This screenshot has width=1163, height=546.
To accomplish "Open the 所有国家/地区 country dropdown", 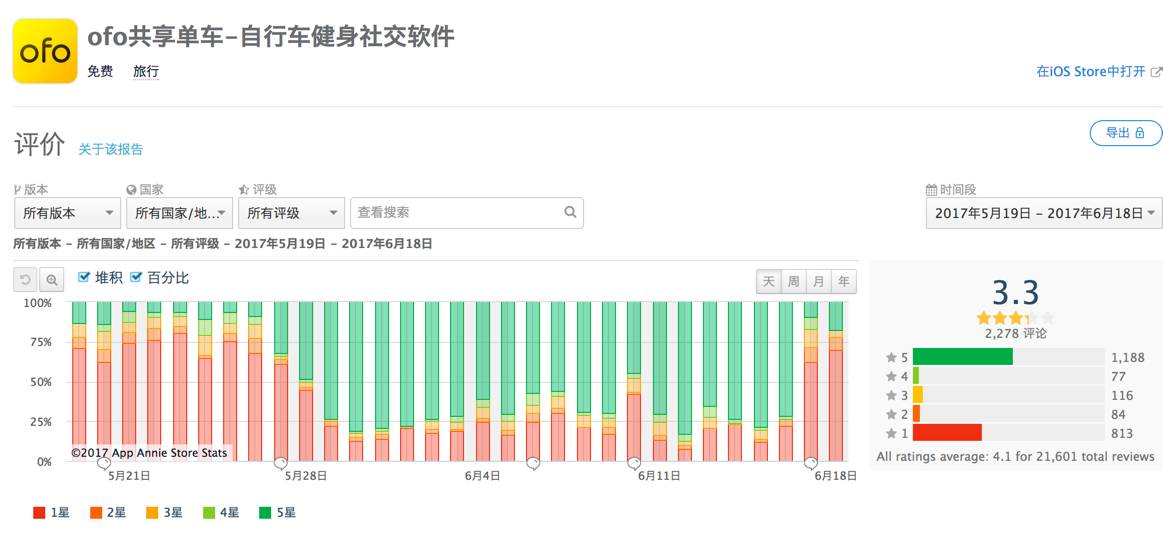I will (x=179, y=213).
